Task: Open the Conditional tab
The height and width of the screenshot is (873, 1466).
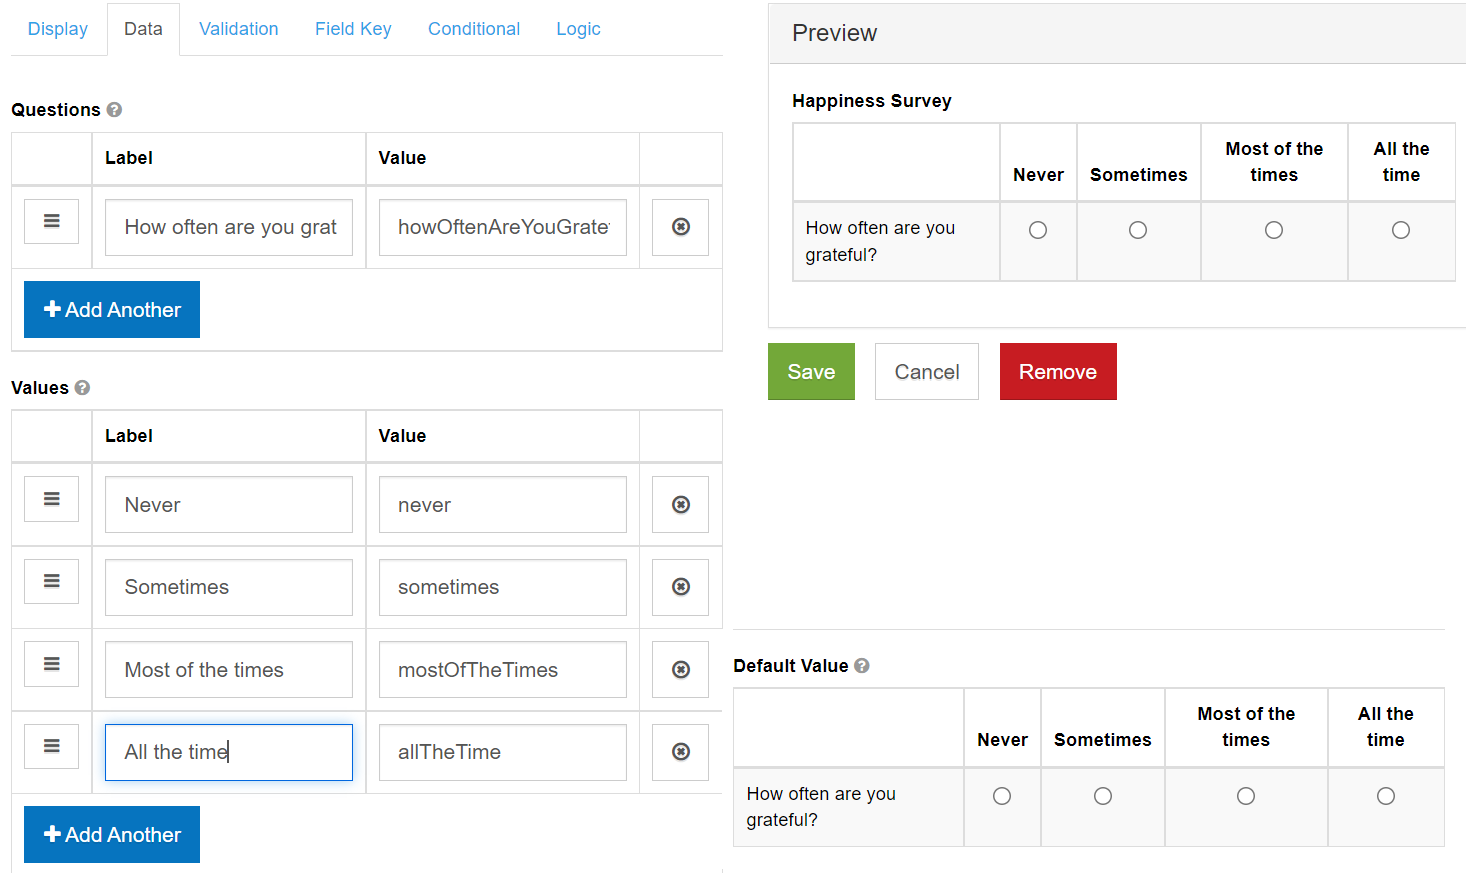Action: click(x=473, y=29)
